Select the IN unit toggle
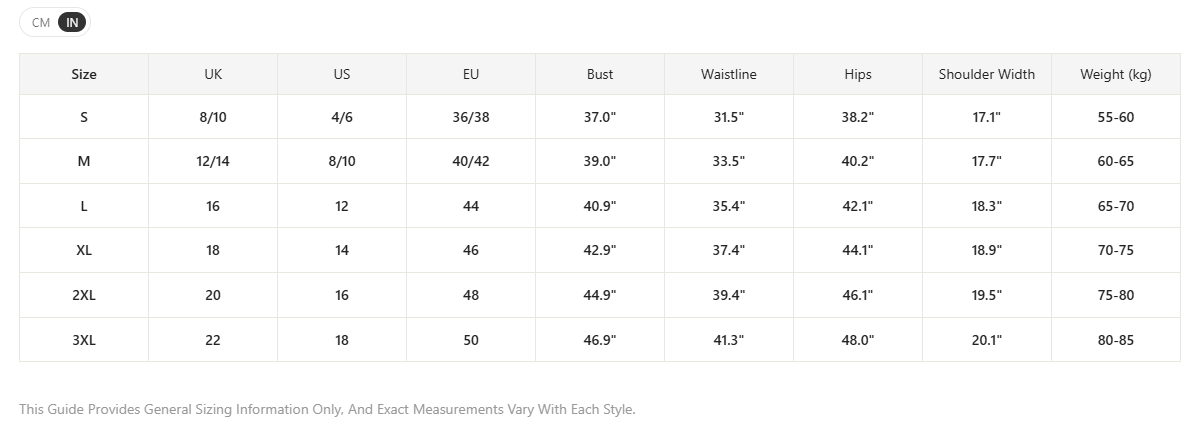 72,23
